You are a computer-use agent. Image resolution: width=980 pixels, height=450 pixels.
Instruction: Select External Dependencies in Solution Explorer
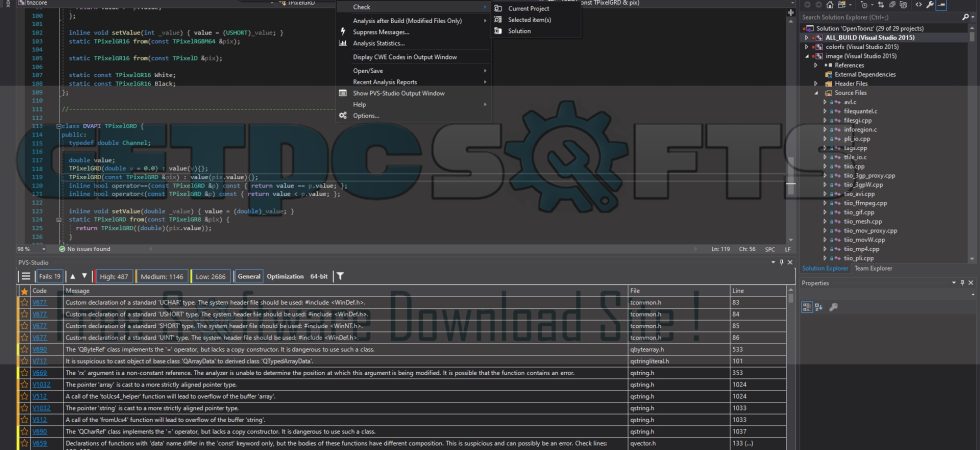864,74
